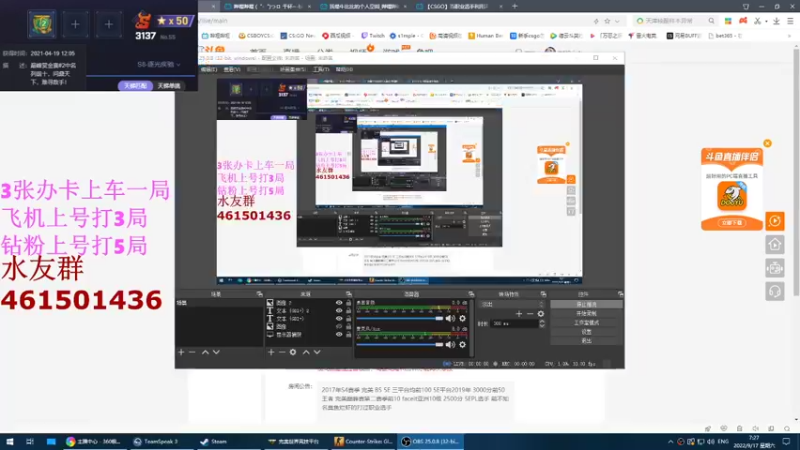Click the Exit button in OBS controls

(x=586, y=341)
